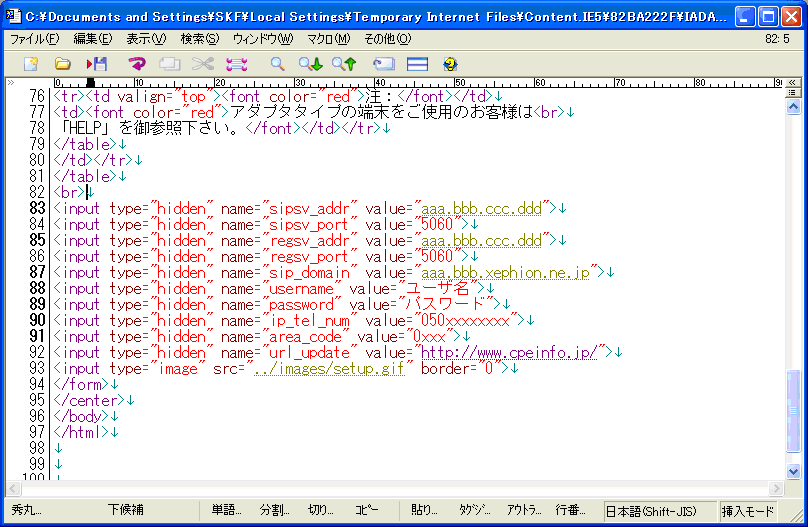Click aaa.bbb.ccc.ddd value on line 83
808x527 pixels.
click(481, 209)
